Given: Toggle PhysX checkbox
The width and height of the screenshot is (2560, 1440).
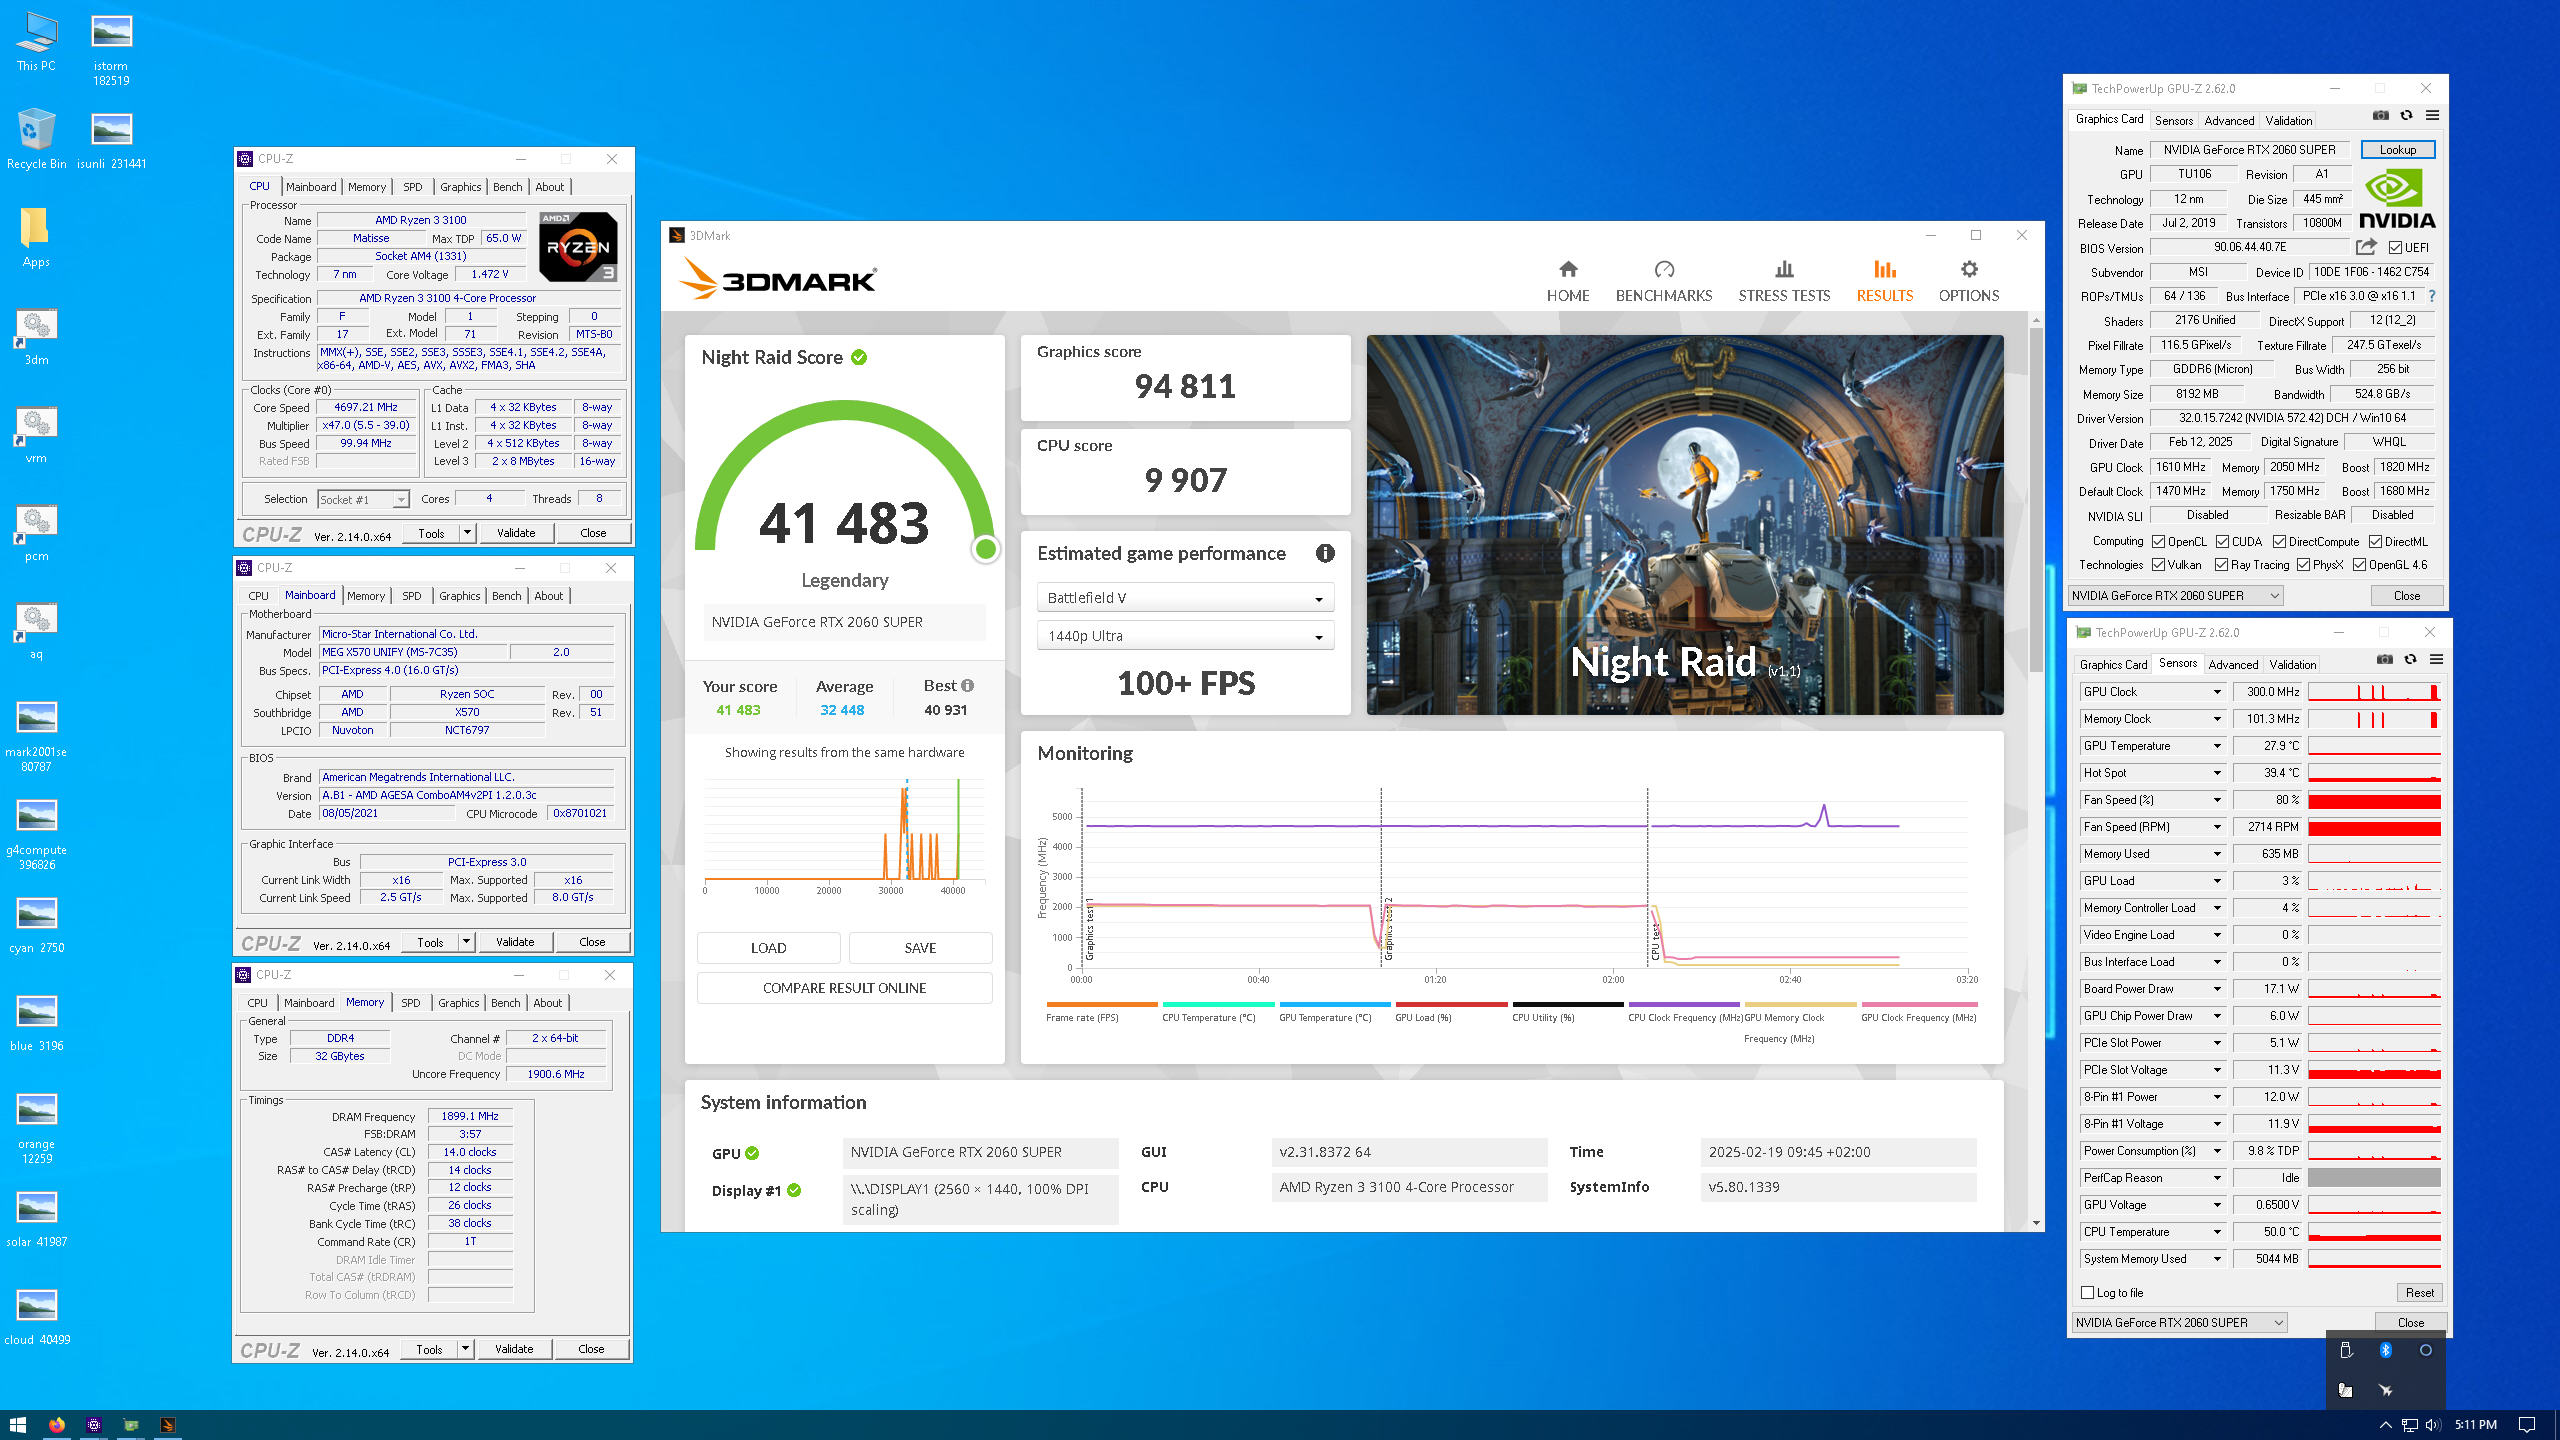Looking at the screenshot, I should 2304,565.
